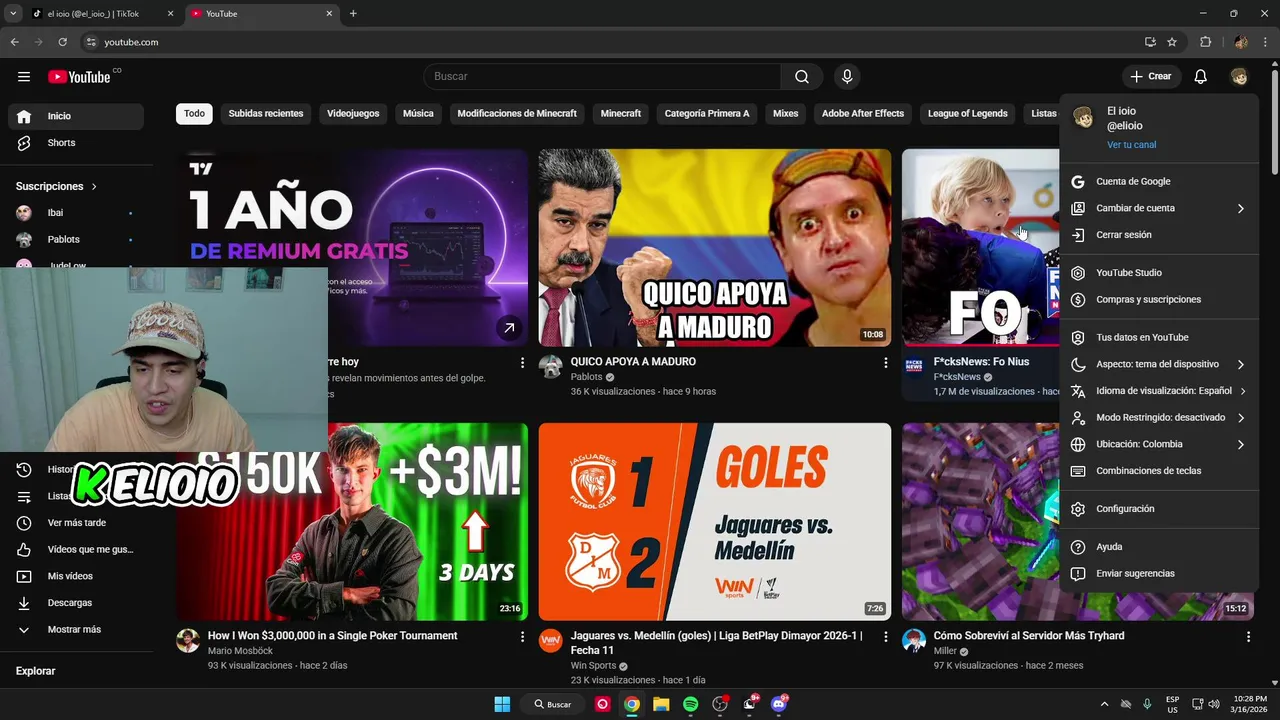Click Ver tu canal link

(x=1131, y=145)
